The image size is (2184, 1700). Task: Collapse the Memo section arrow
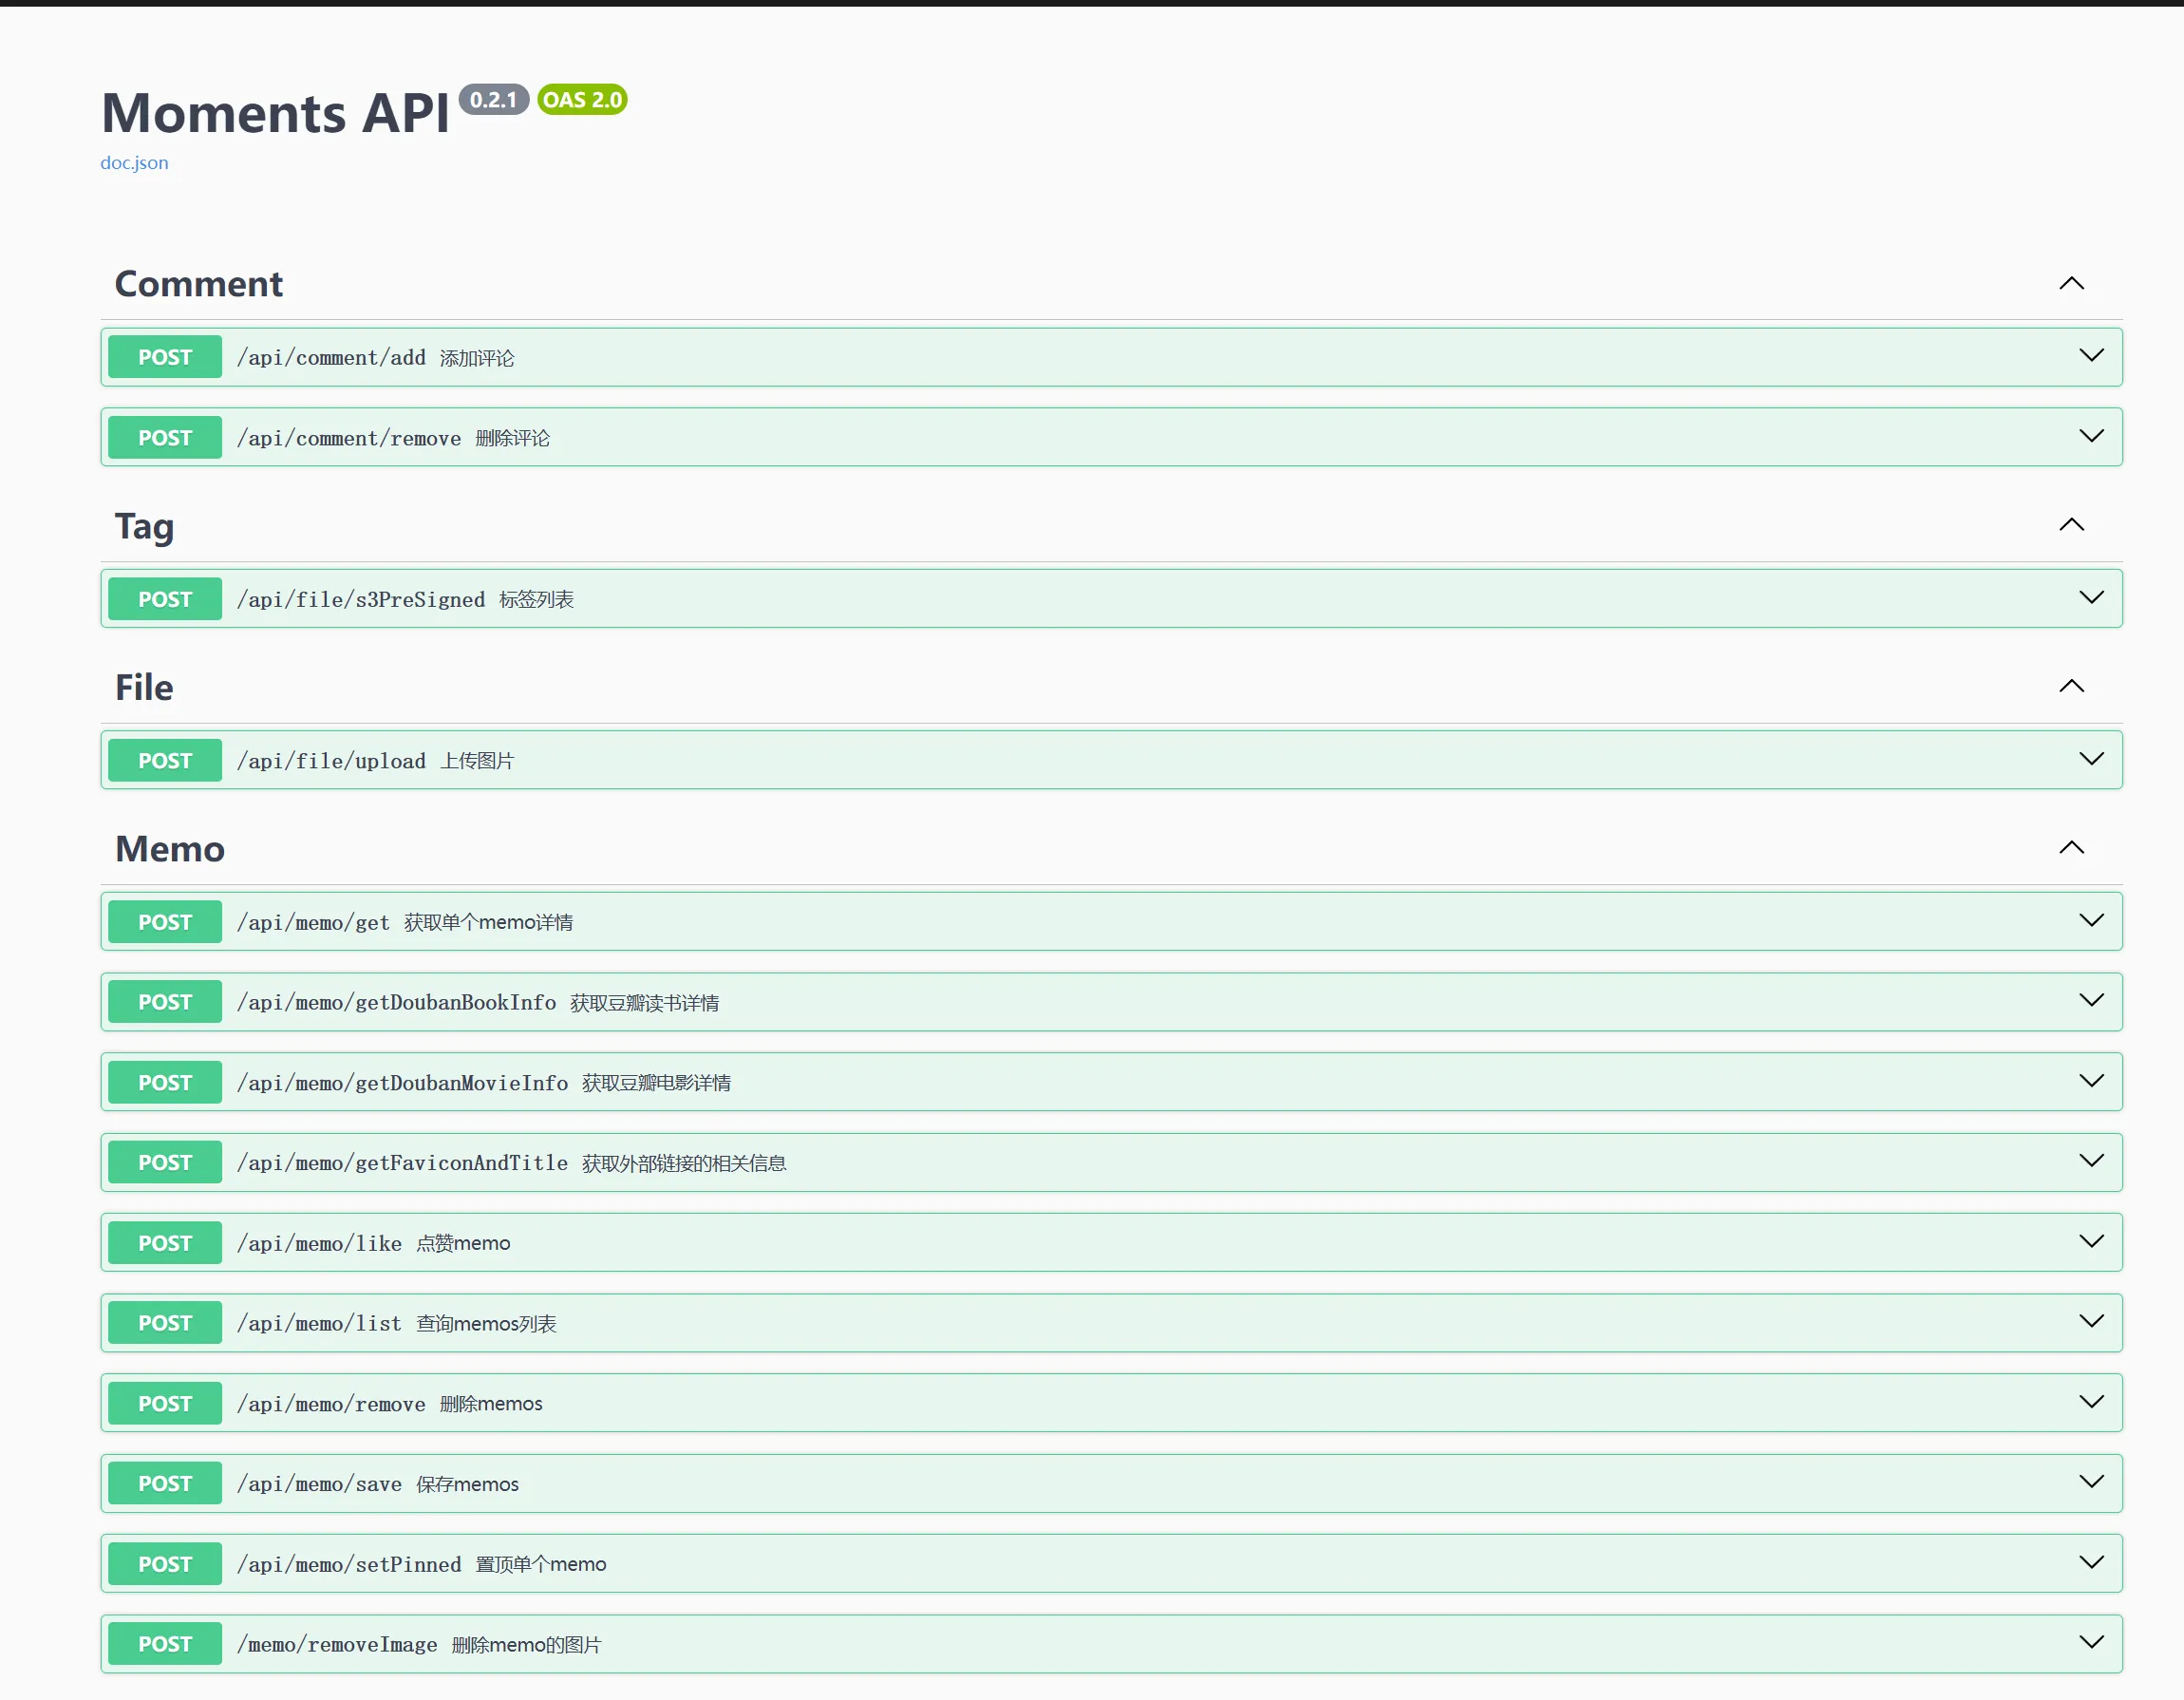pos(2071,848)
